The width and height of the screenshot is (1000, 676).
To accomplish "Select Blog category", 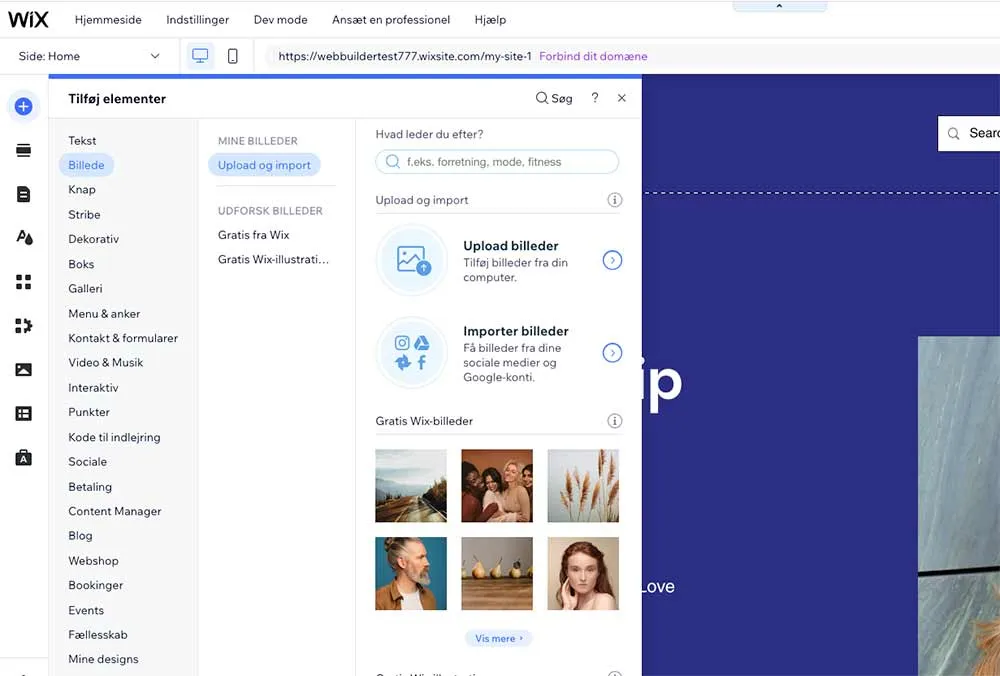I will tap(80, 536).
